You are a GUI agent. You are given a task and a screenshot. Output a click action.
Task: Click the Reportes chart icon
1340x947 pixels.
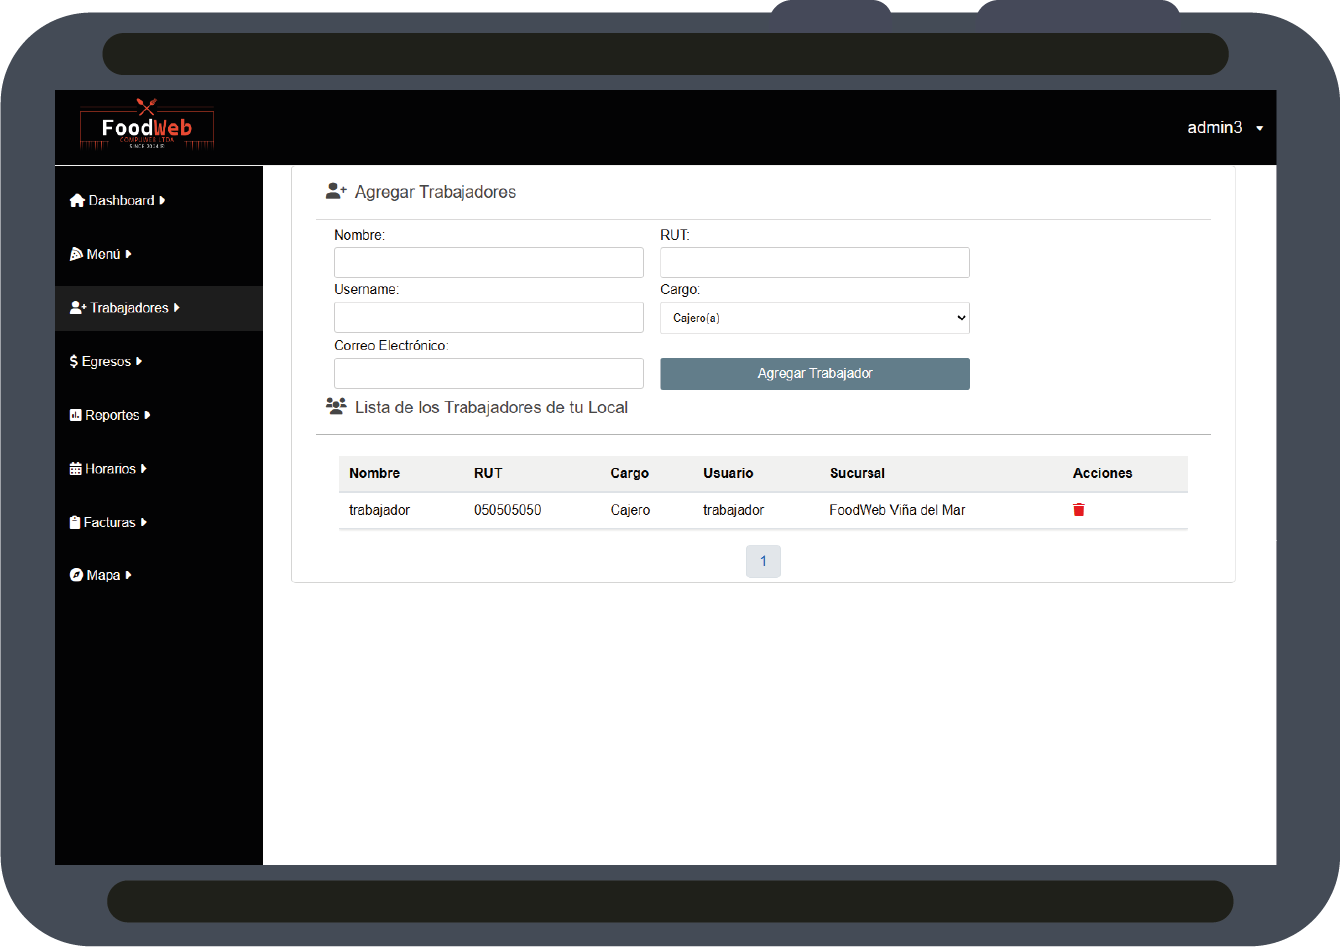(x=75, y=415)
